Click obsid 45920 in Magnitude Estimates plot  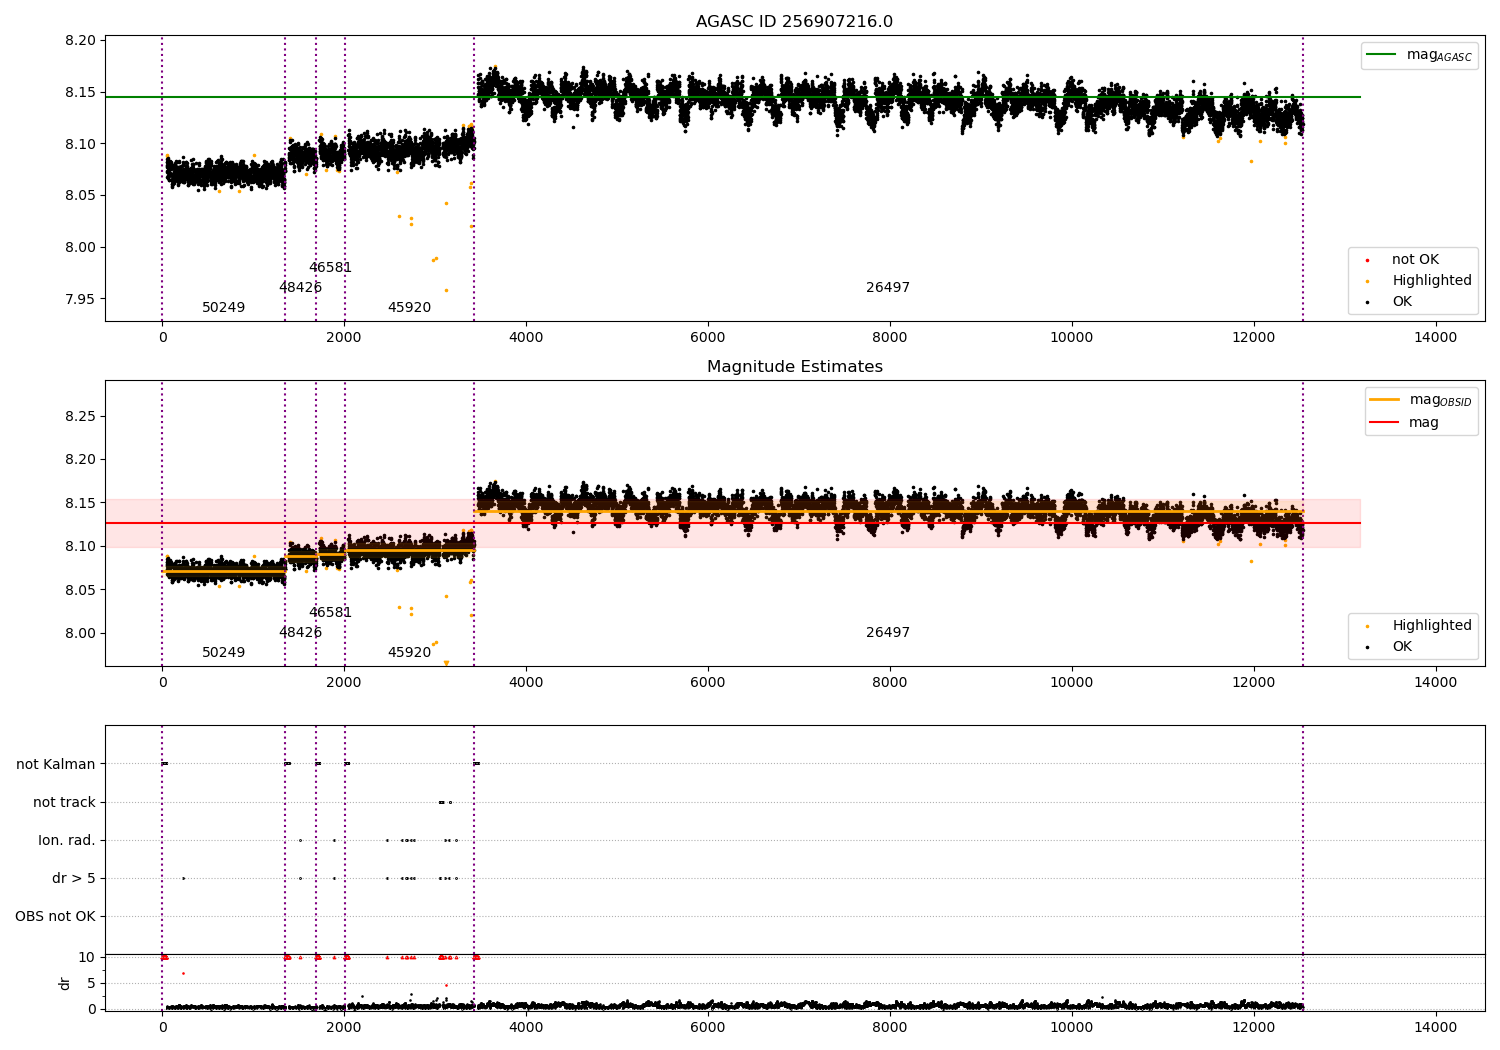[409, 653]
